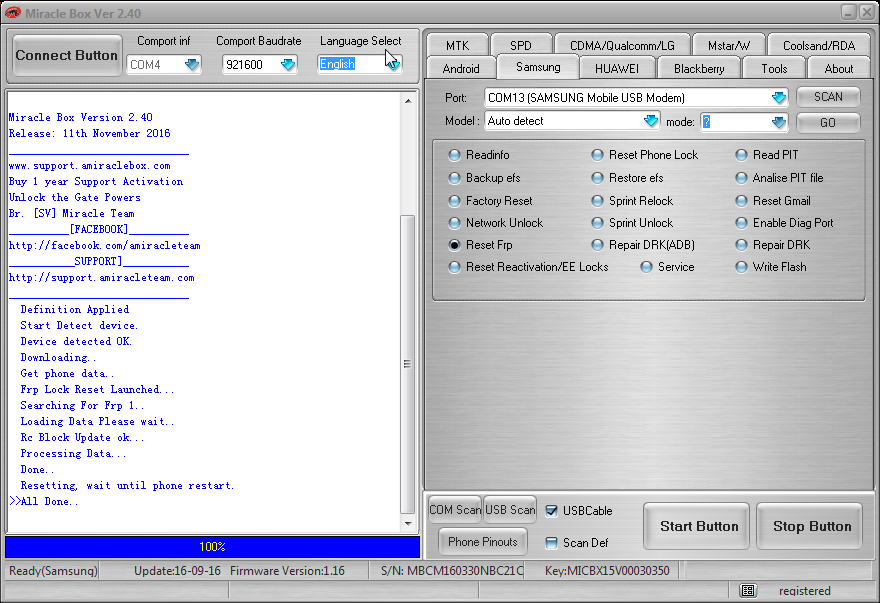Open the Language Select dropdown arrow
The height and width of the screenshot is (603, 880).
[x=393, y=65]
